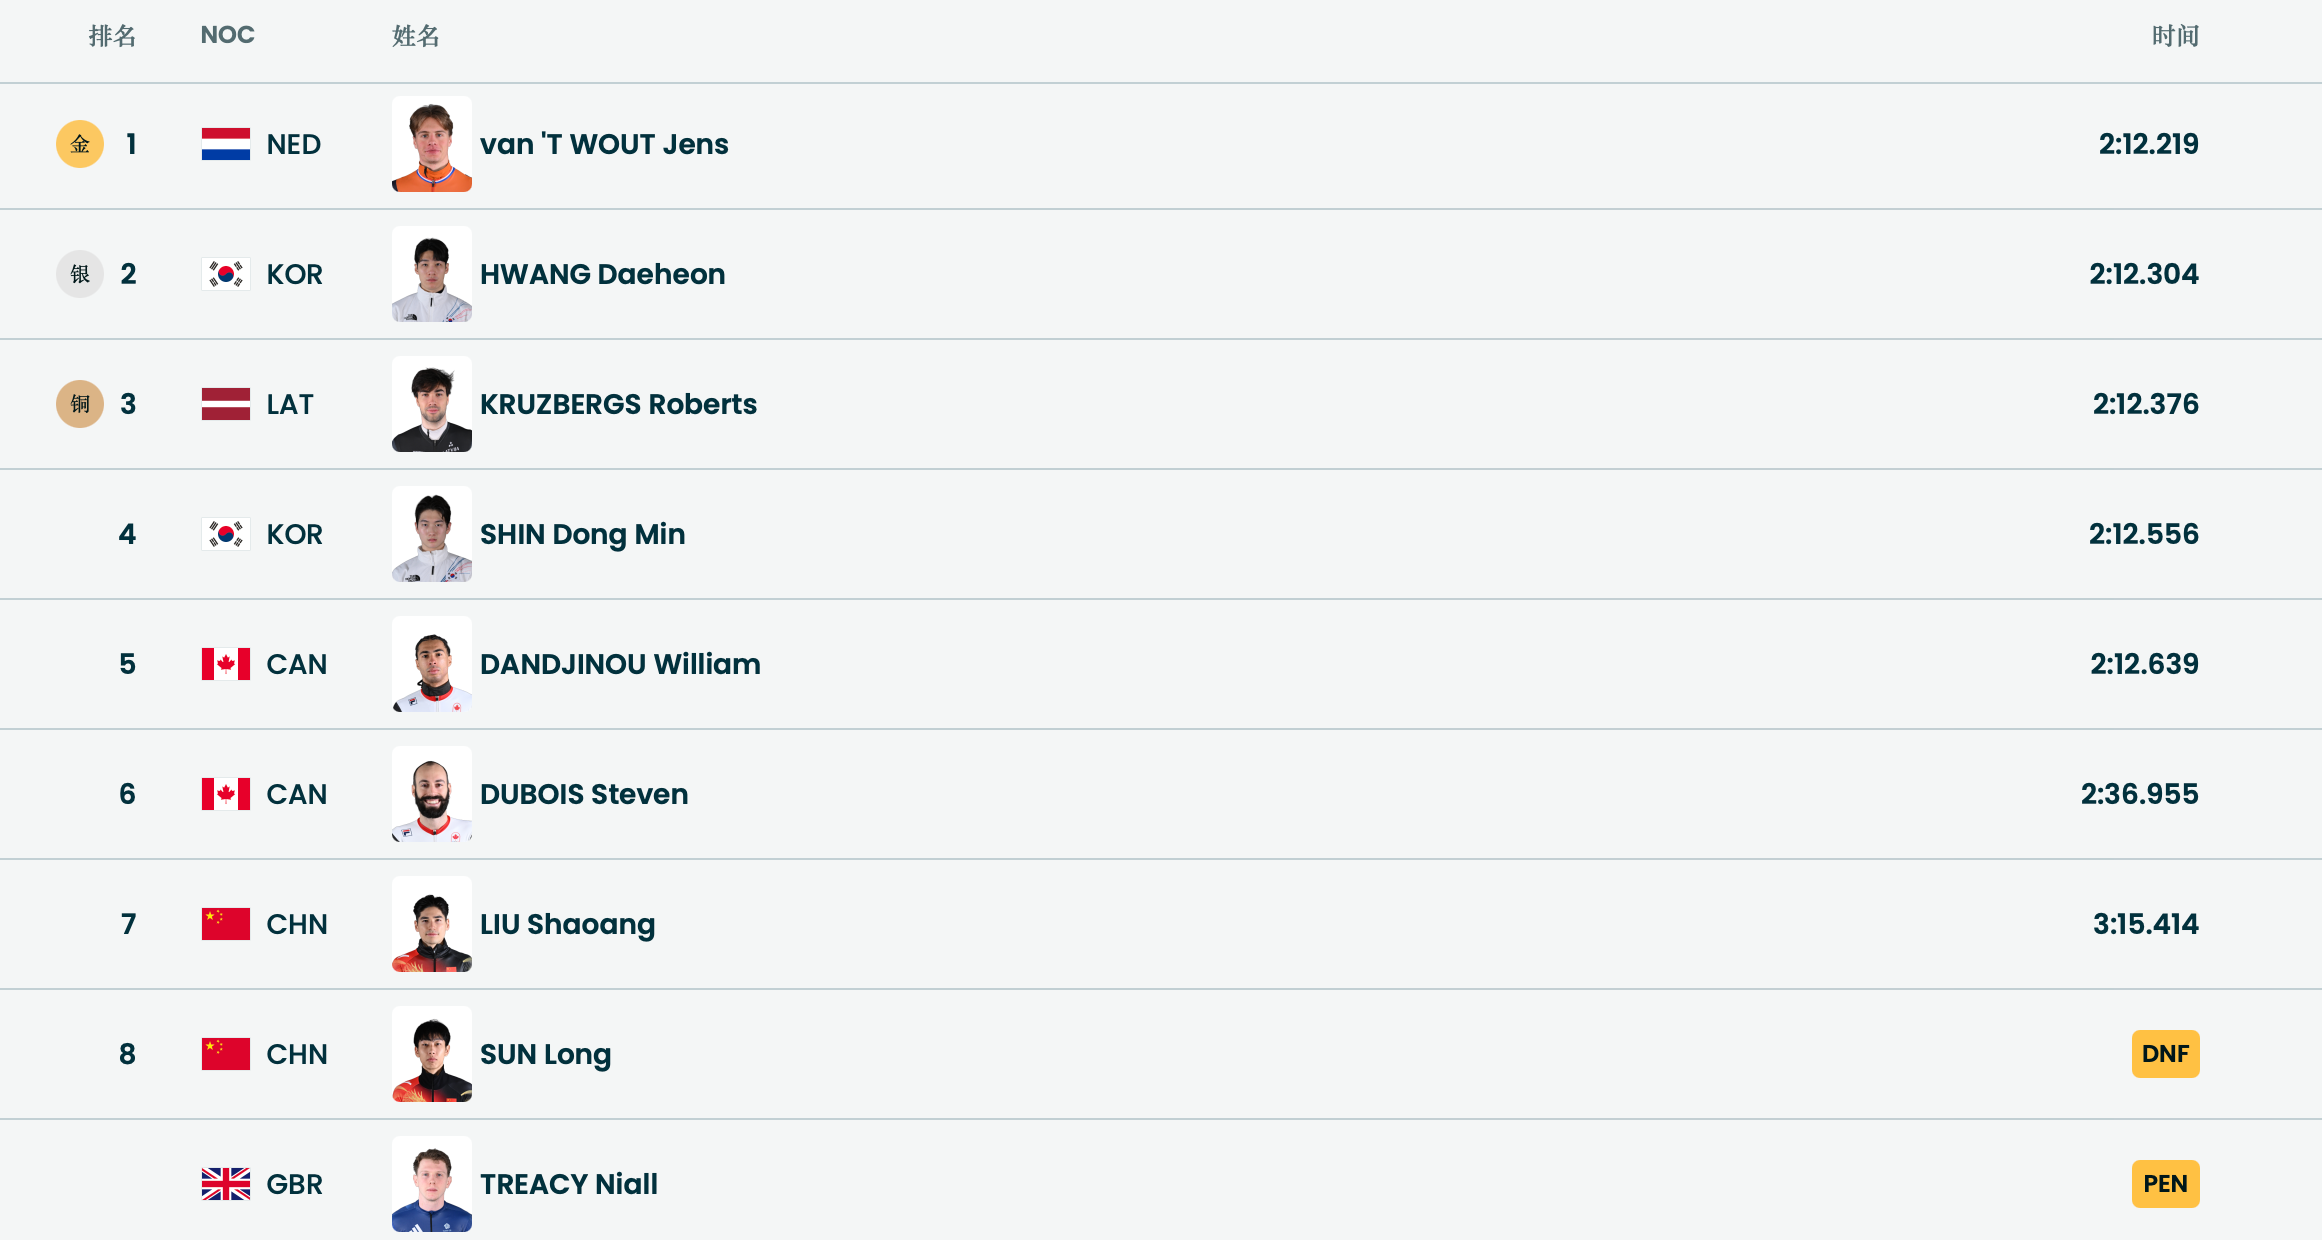Open KRUZBERGS Roberts profile link

[x=618, y=404]
